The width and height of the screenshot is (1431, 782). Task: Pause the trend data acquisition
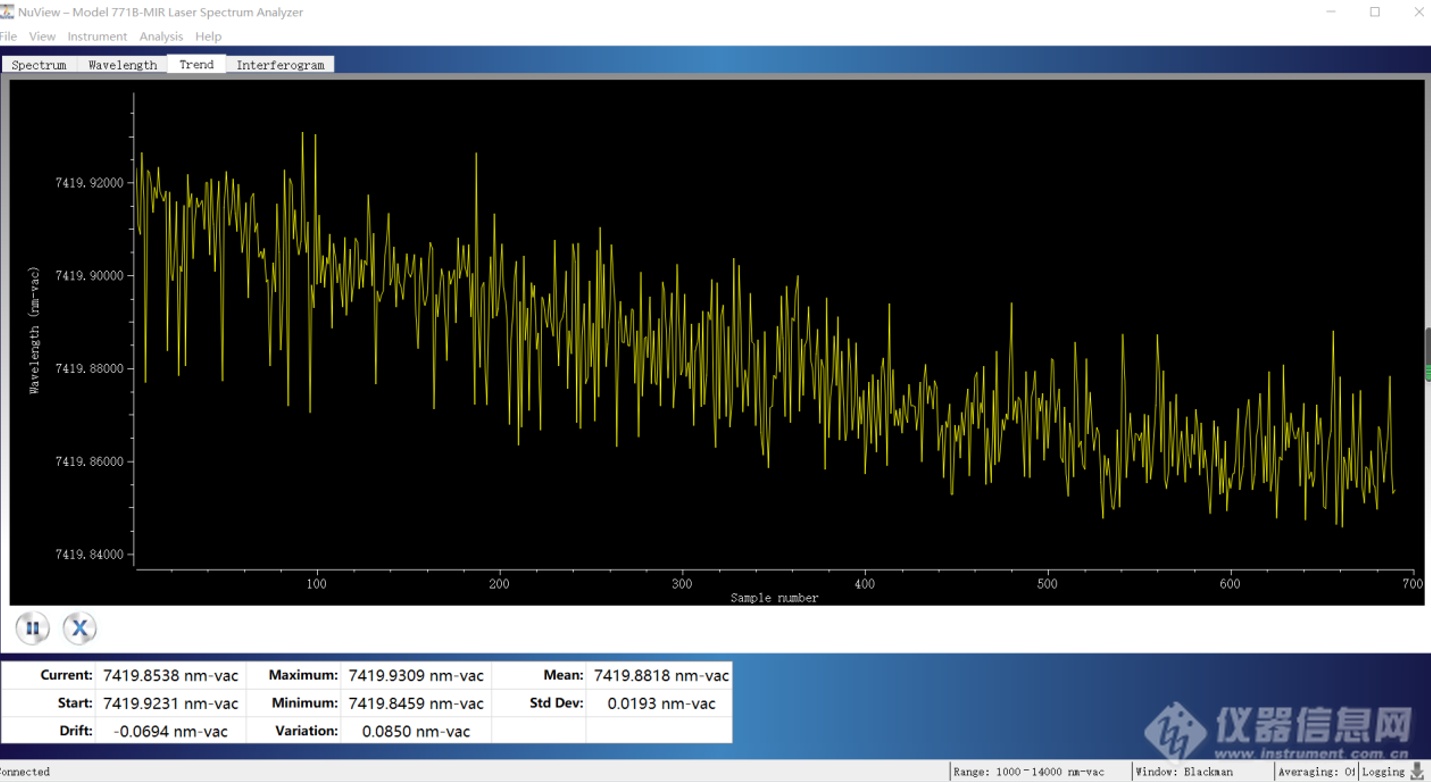pyautogui.click(x=33, y=629)
